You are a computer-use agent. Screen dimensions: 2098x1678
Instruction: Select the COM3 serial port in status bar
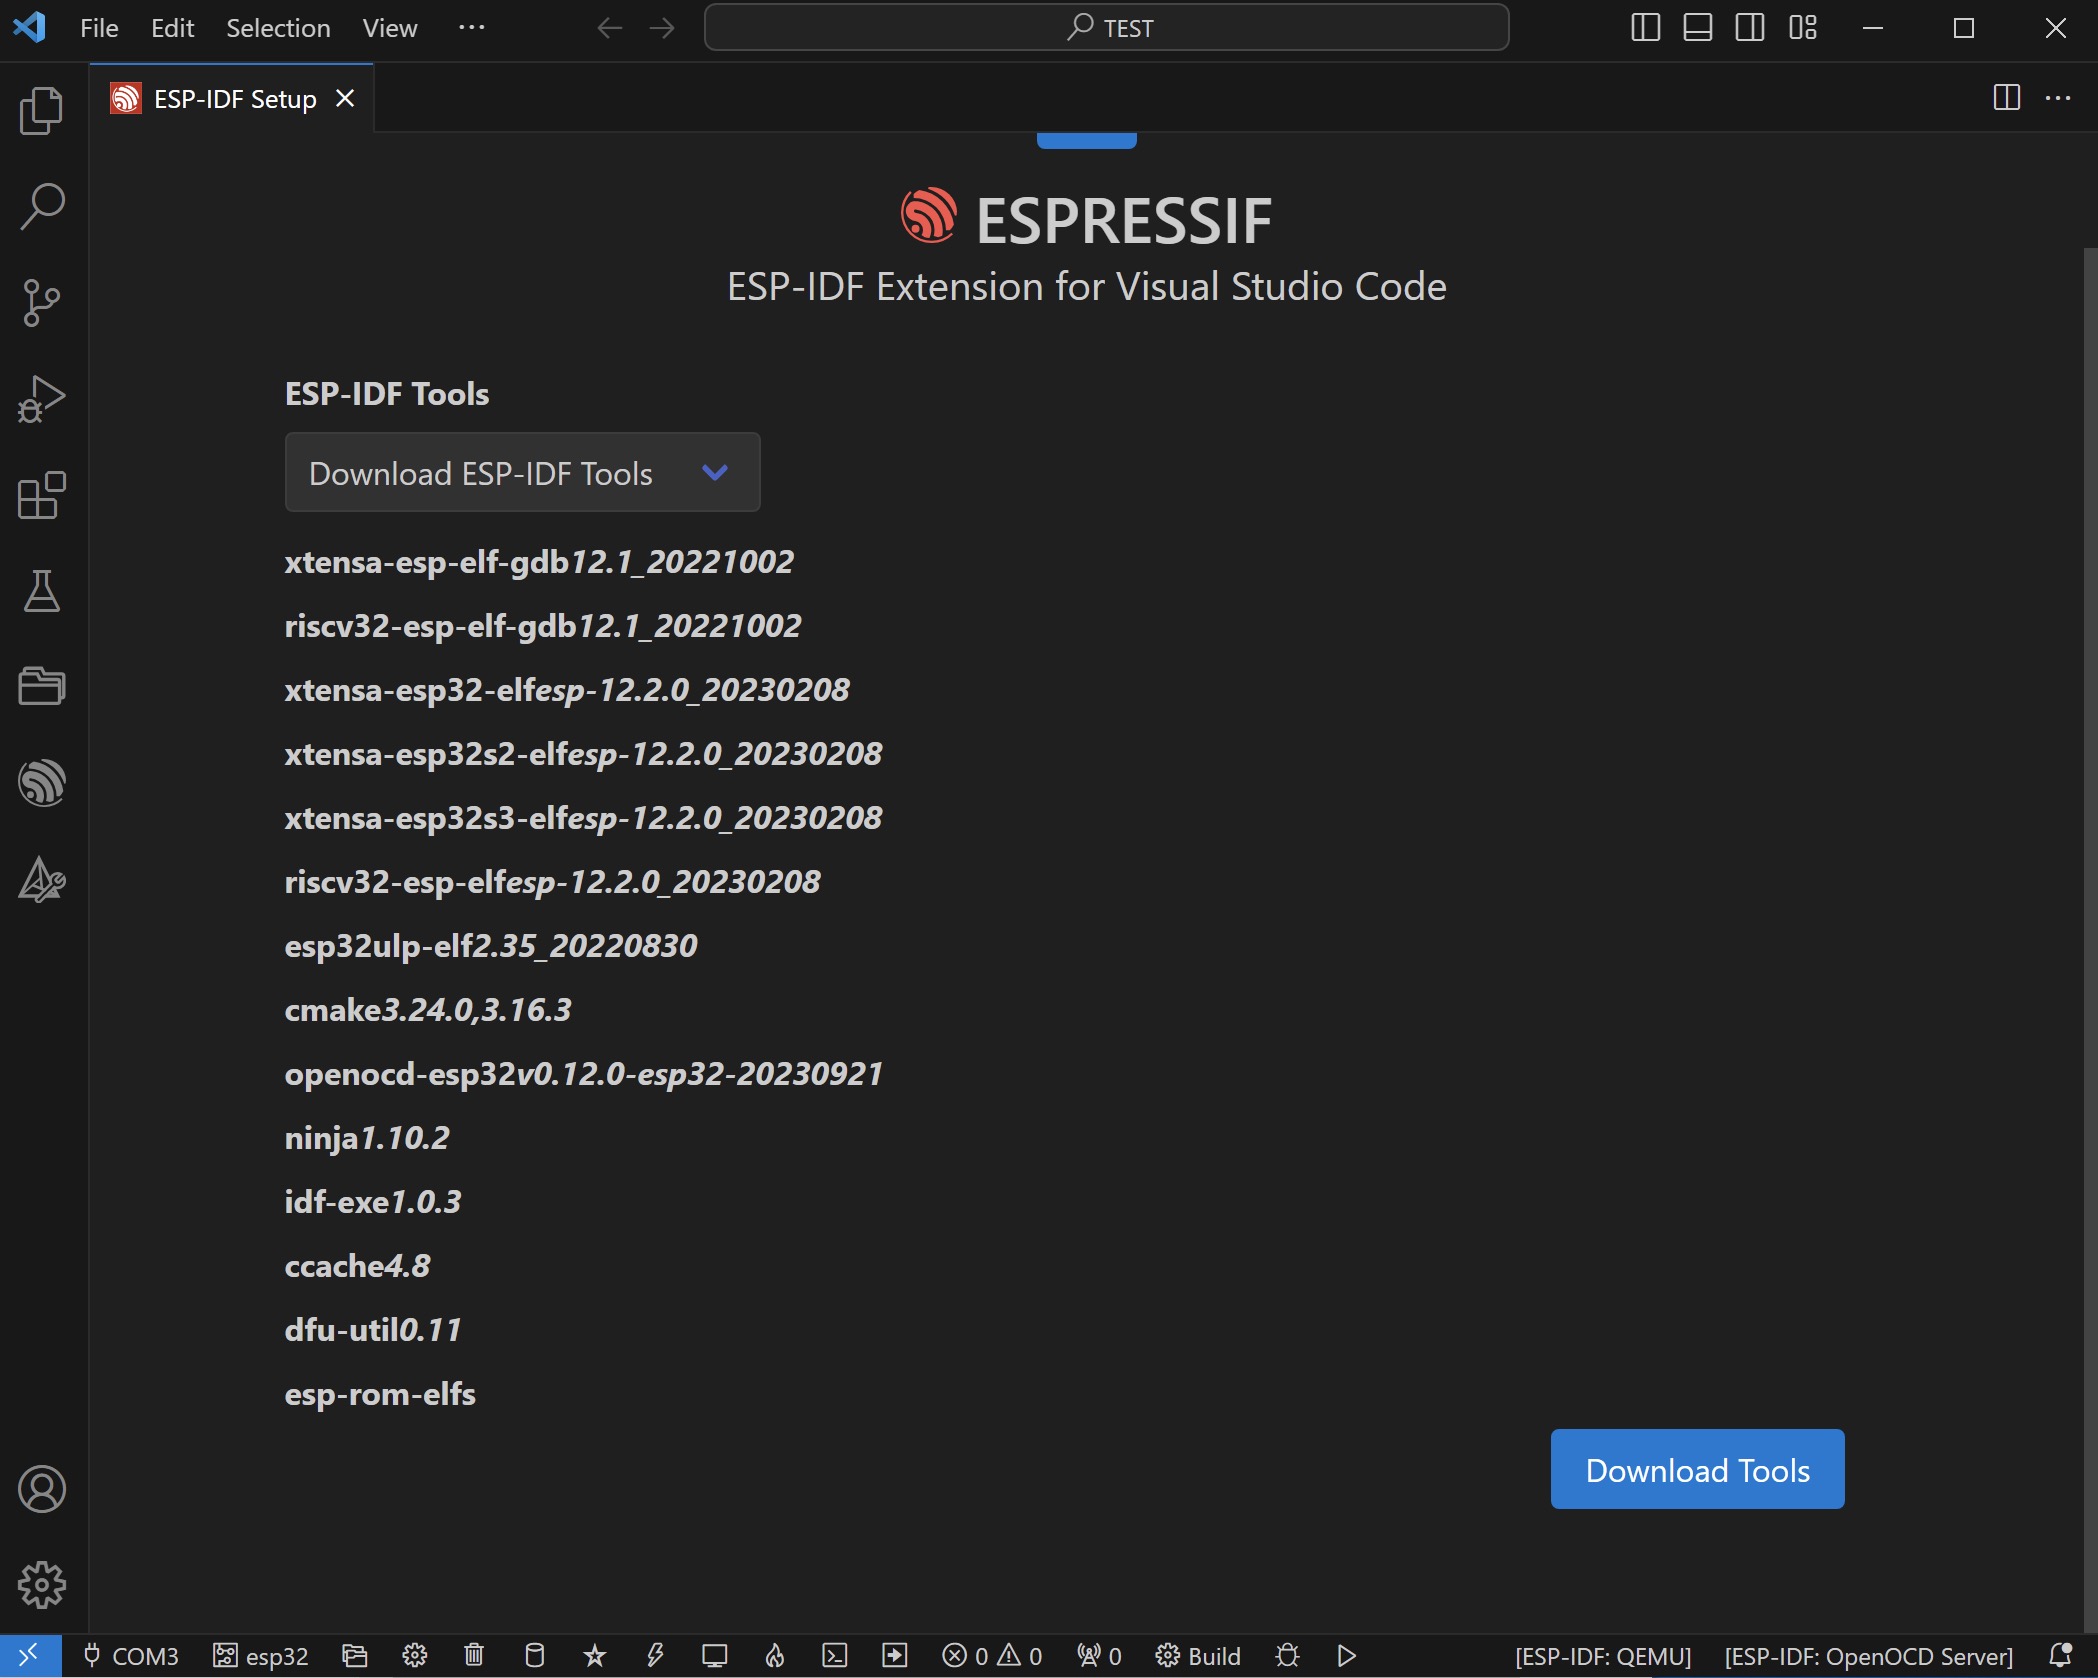tap(131, 1656)
